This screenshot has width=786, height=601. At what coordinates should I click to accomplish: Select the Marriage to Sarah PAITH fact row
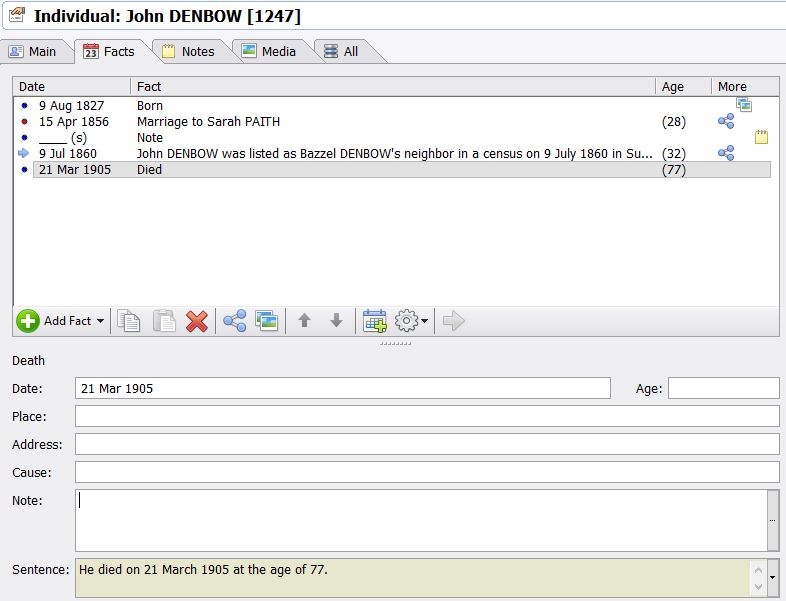tap(208, 121)
